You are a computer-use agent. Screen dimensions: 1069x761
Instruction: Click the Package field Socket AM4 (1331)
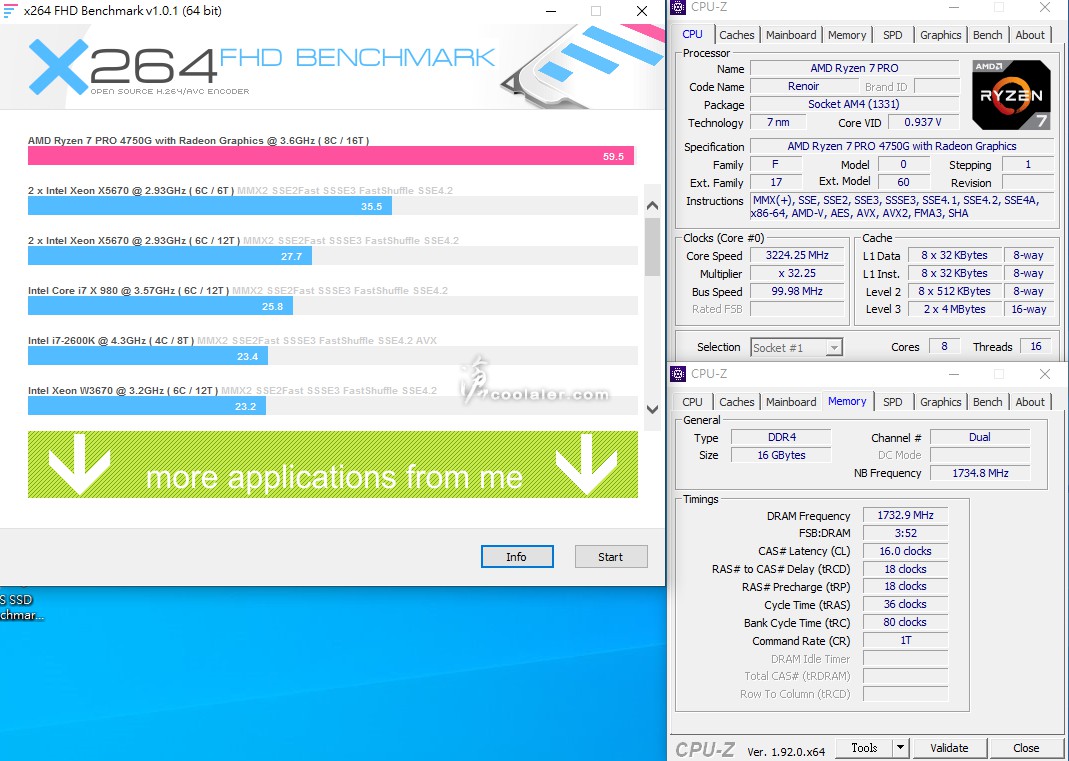click(854, 104)
